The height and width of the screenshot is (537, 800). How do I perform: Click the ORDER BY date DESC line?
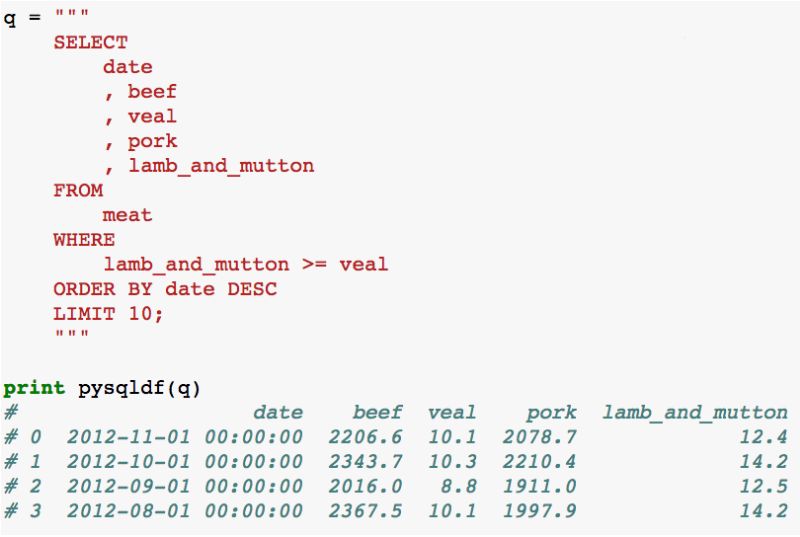coord(165,289)
